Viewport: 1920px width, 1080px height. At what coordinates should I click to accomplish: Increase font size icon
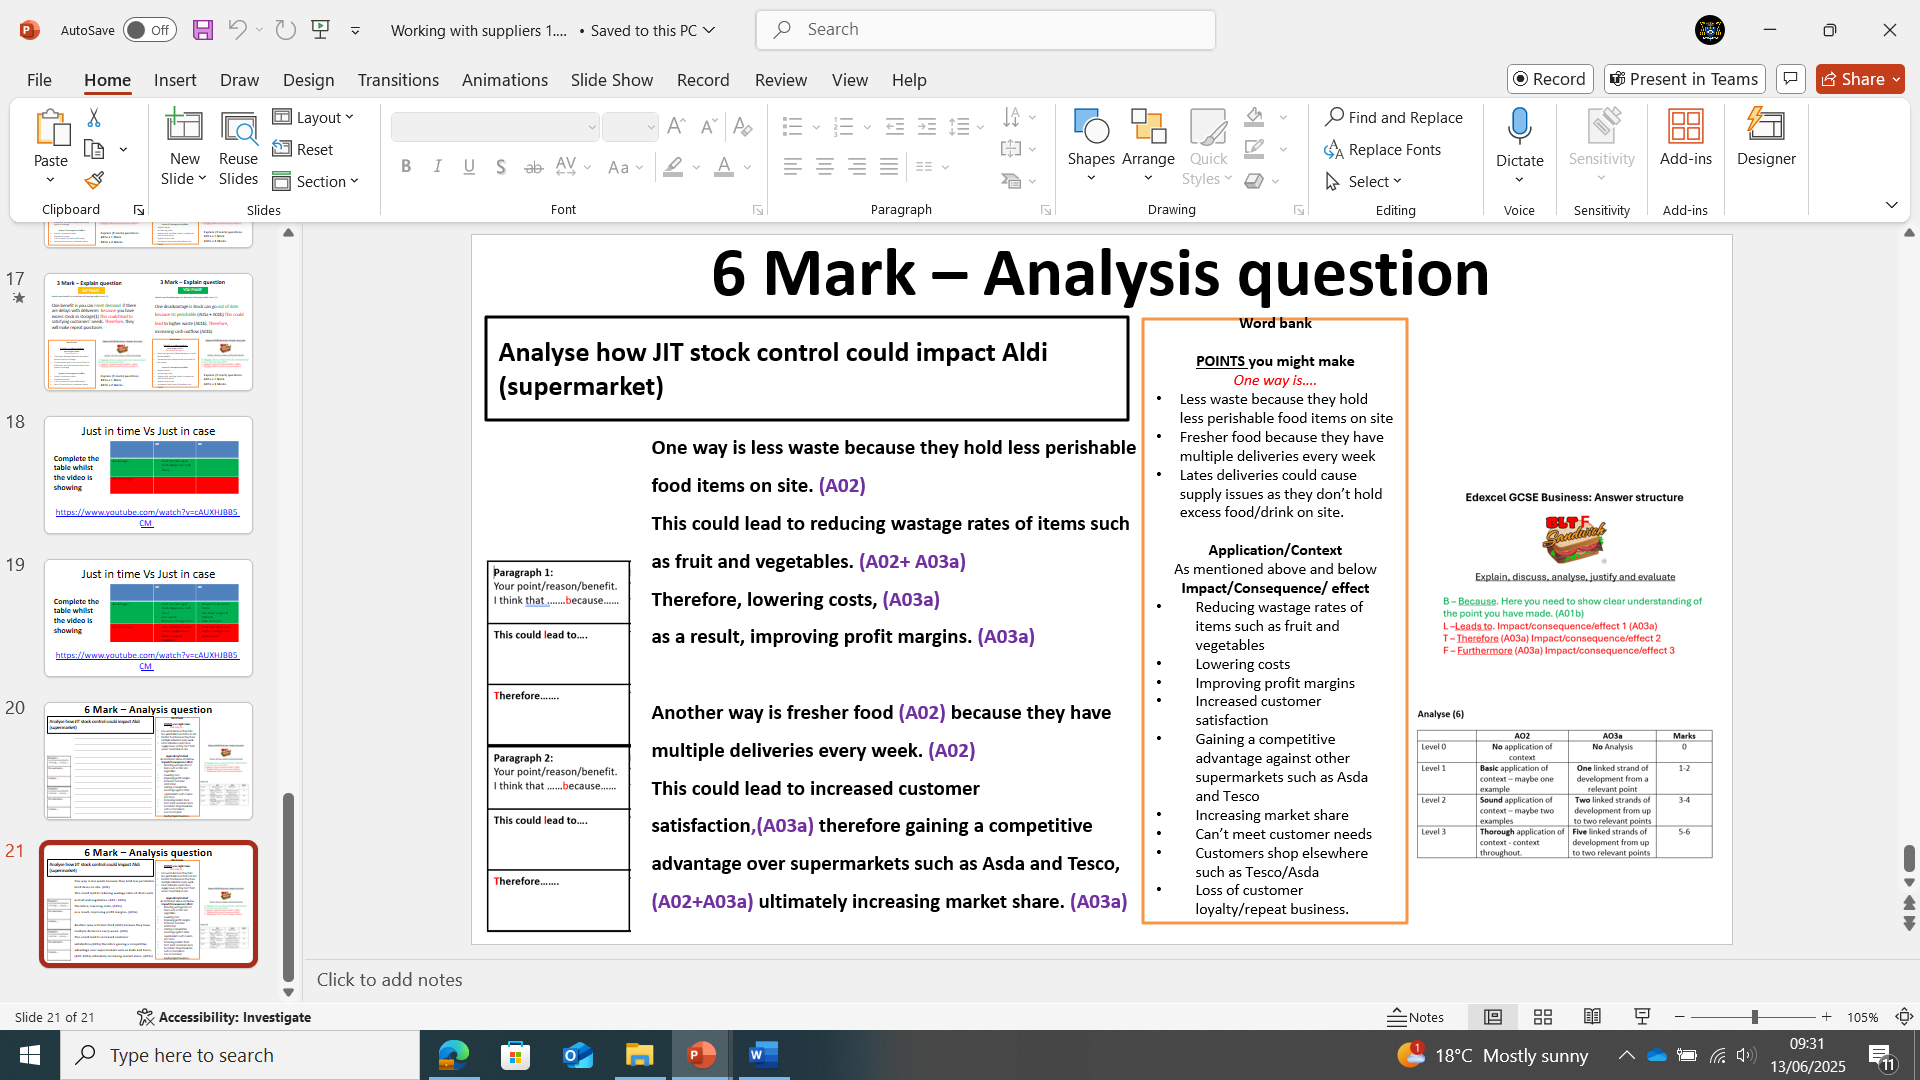point(676,126)
